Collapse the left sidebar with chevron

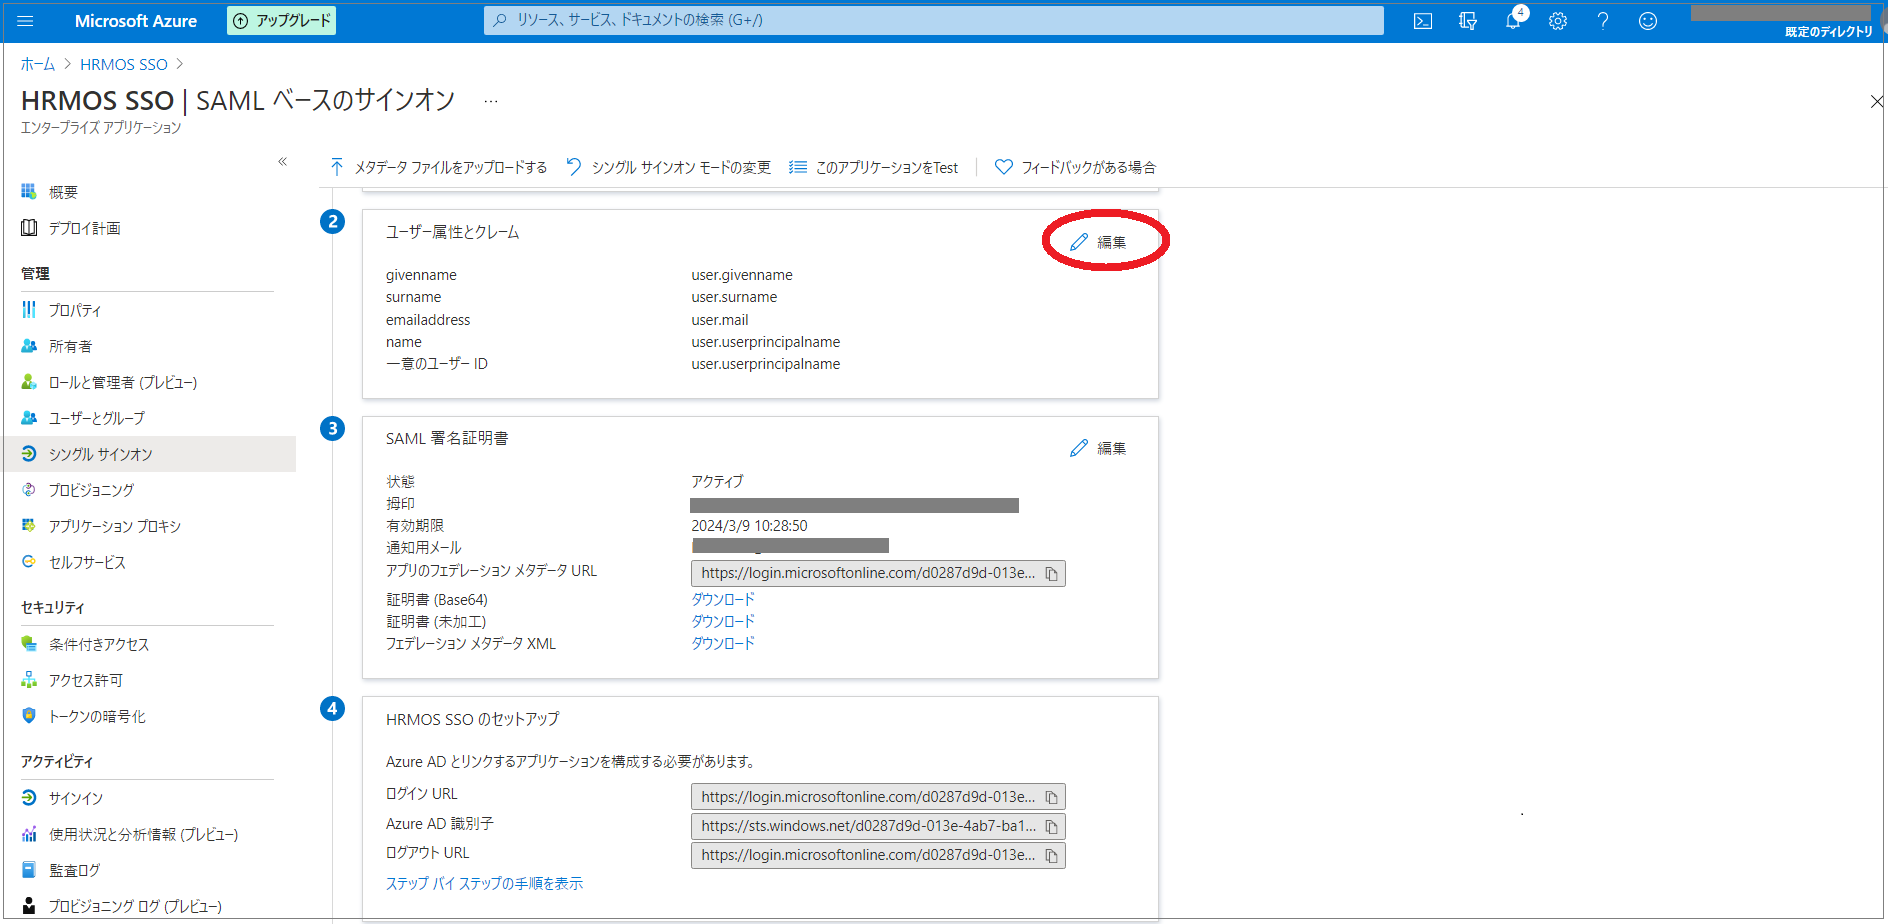tap(283, 161)
